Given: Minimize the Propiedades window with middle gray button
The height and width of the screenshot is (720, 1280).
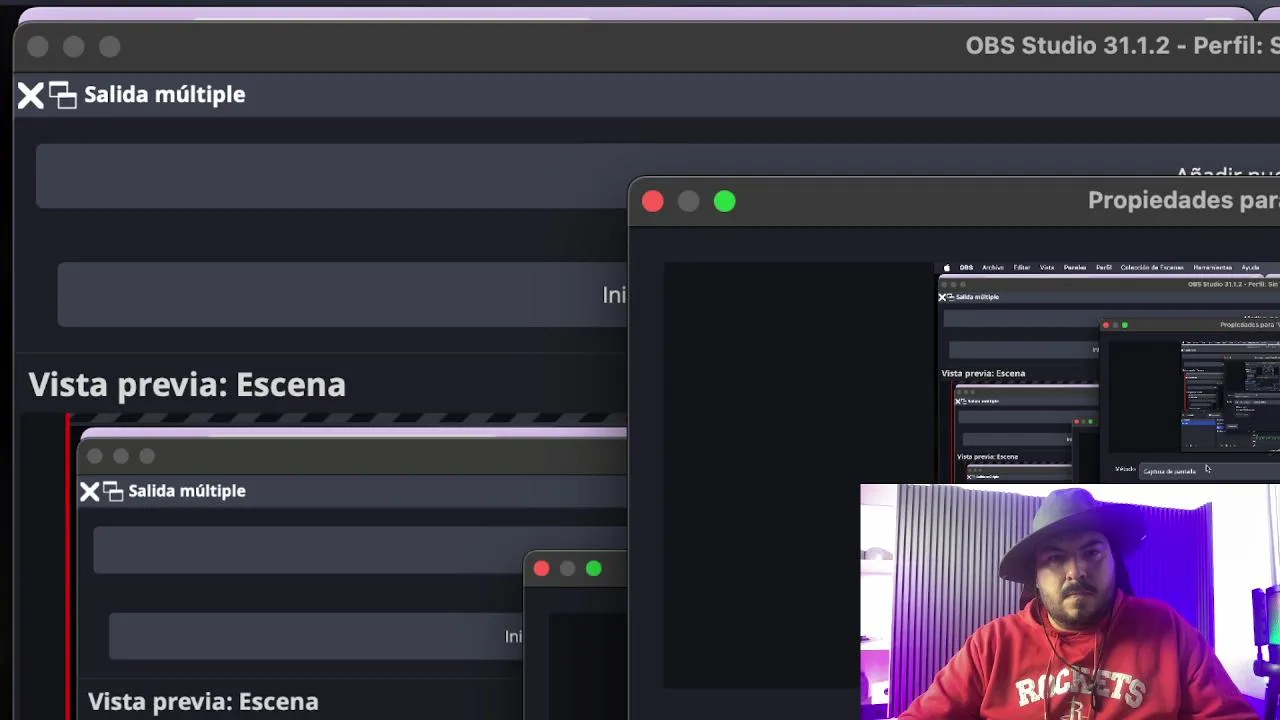Looking at the screenshot, I should [x=688, y=202].
